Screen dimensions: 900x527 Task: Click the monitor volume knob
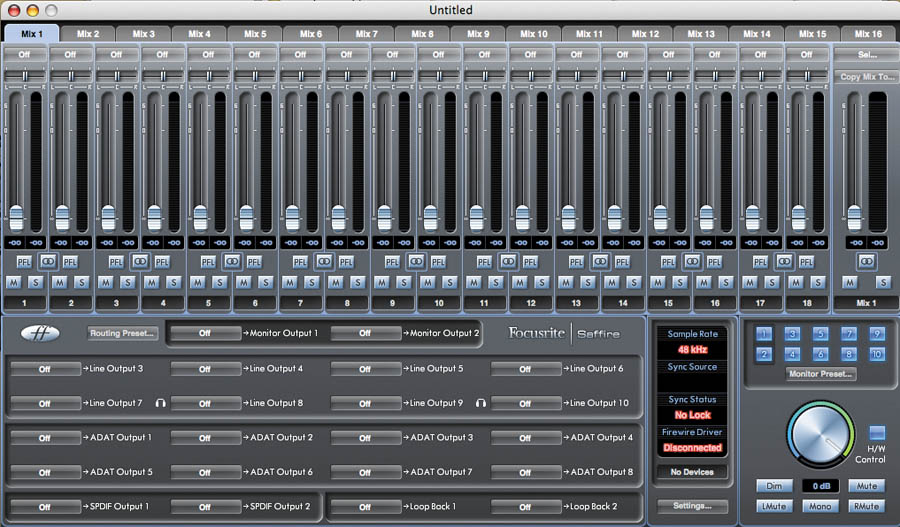coord(819,436)
